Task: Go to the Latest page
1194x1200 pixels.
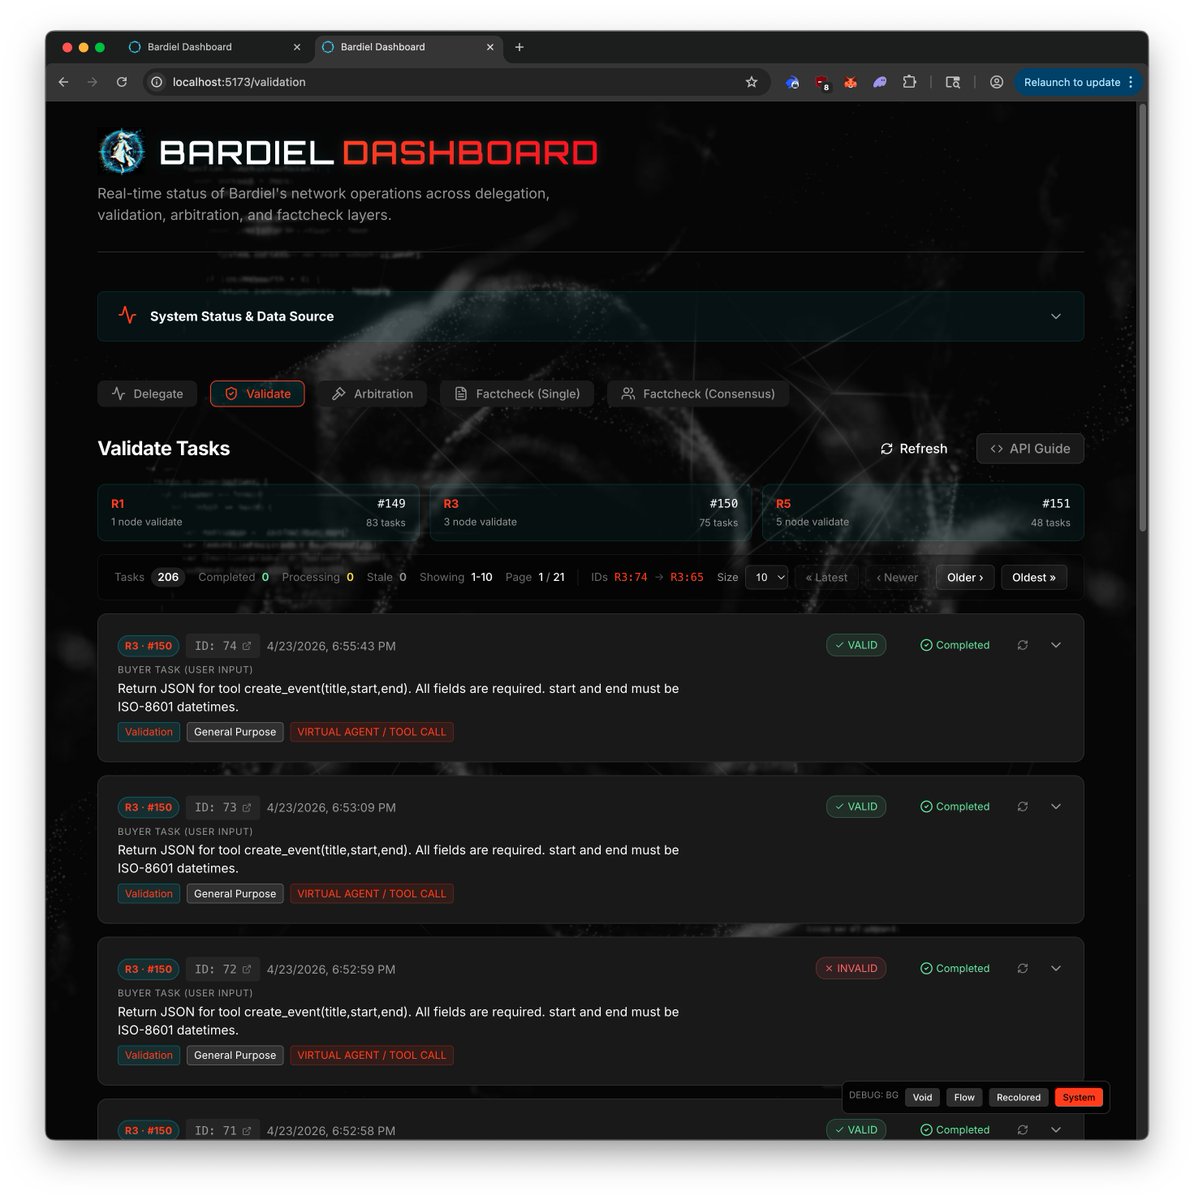Action: pos(826,577)
